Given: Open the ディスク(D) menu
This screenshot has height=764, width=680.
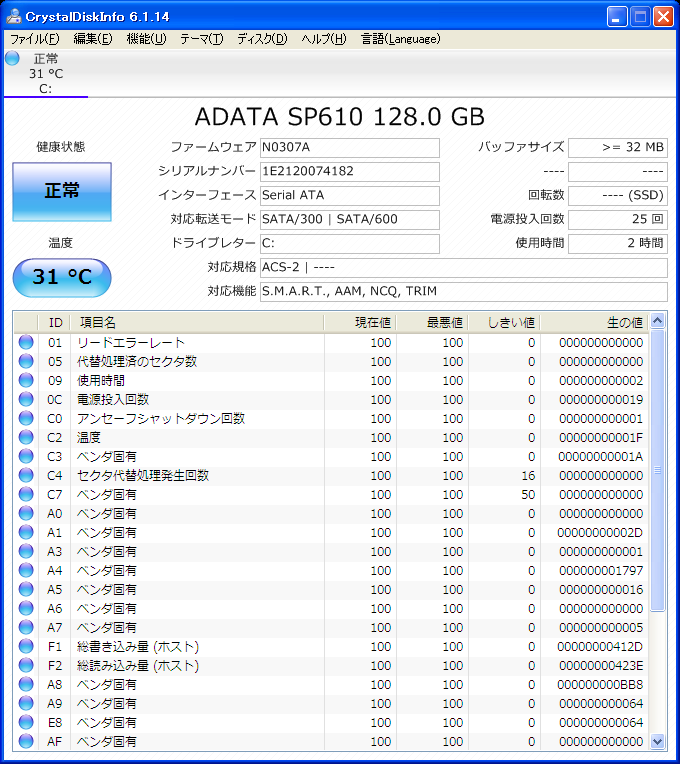Looking at the screenshot, I should click(262, 39).
